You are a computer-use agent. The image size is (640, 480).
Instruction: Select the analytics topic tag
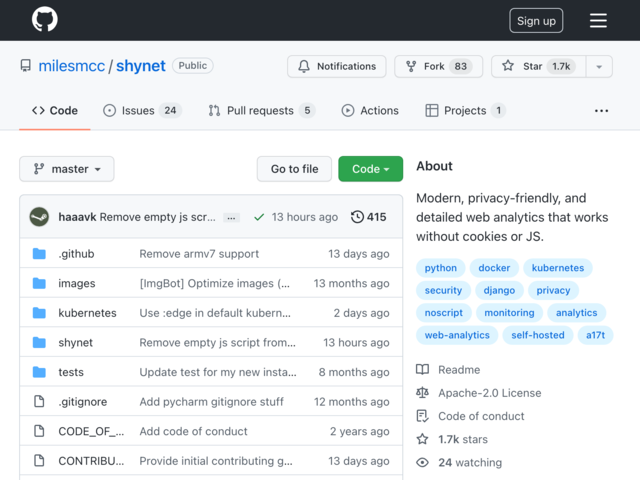point(576,313)
